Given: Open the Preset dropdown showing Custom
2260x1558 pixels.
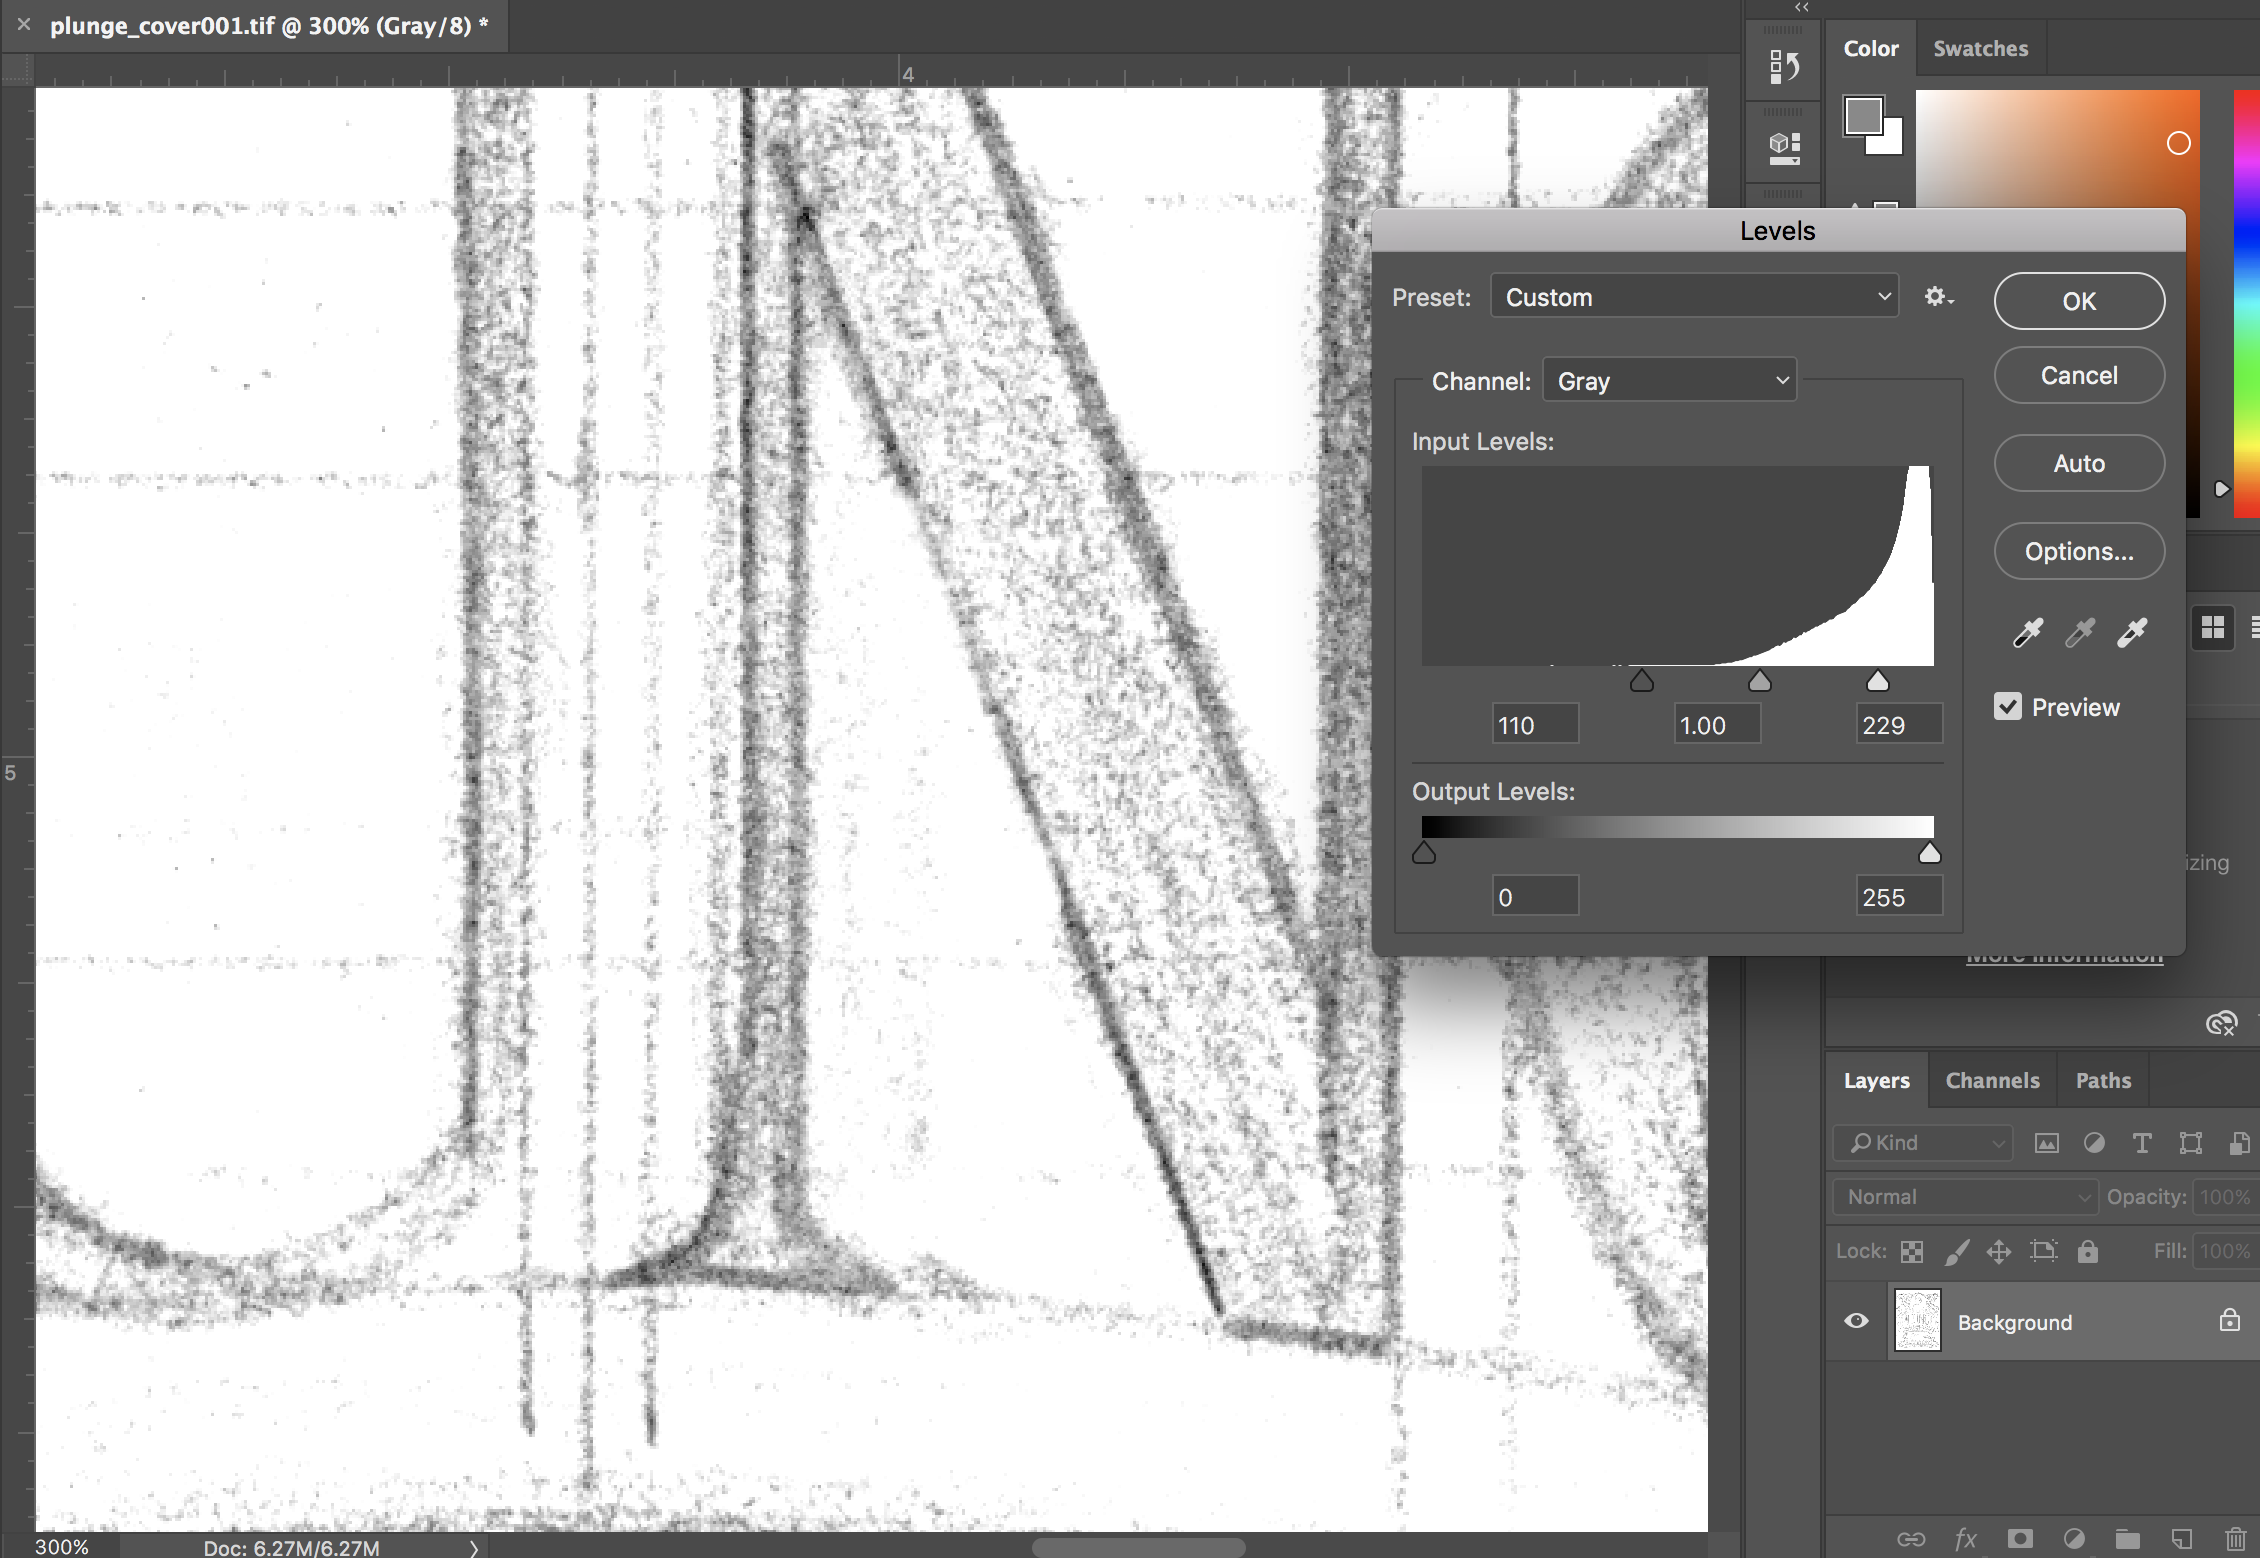Looking at the screenshot, I should [1694, 297].
